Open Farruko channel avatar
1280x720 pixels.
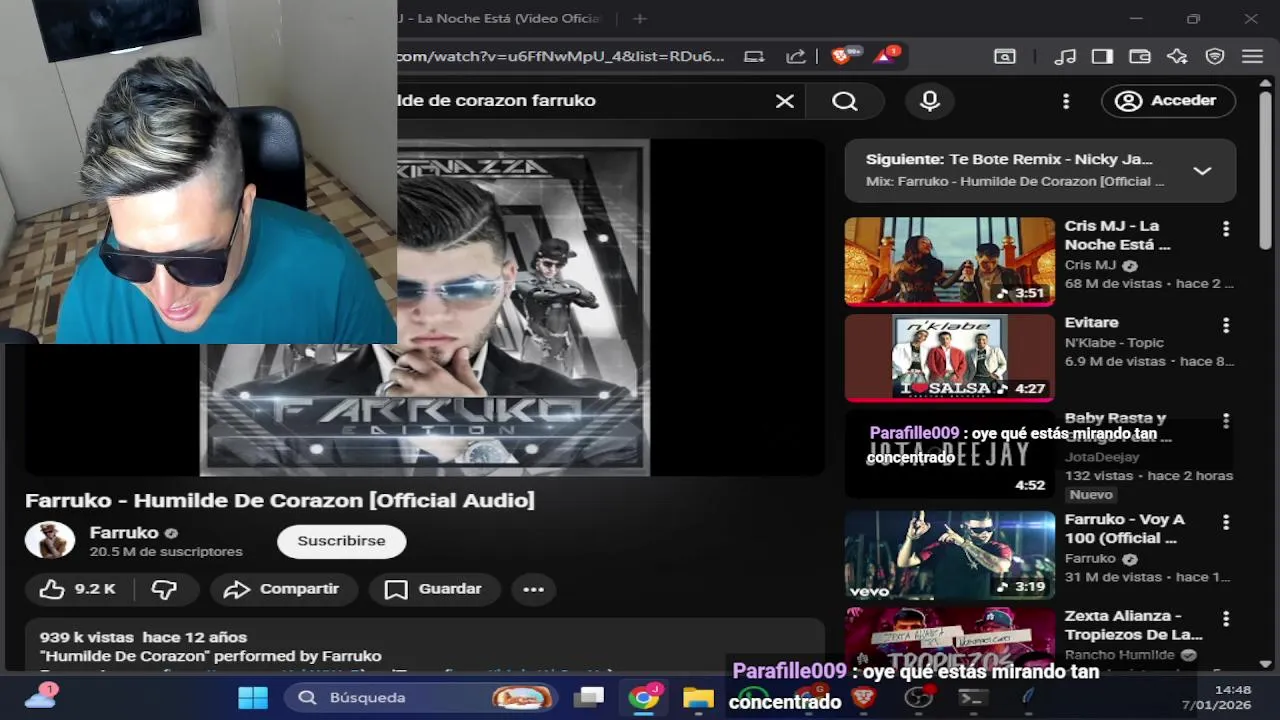click(x=50, y=540)
